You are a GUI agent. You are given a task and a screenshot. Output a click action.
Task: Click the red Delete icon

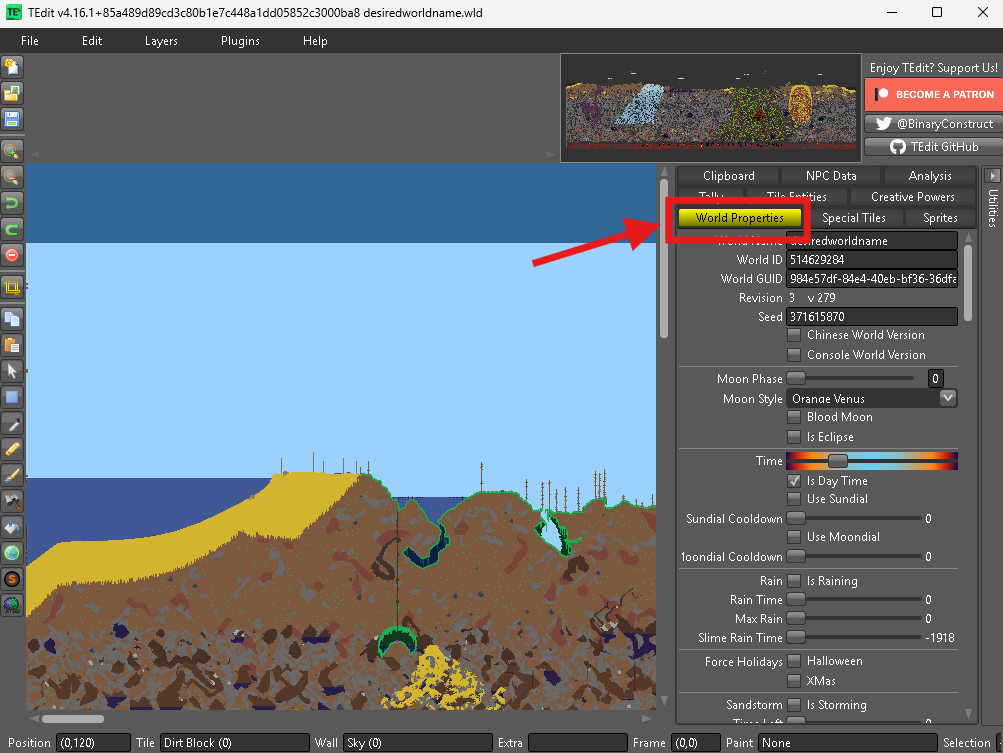tap(12, 255)
